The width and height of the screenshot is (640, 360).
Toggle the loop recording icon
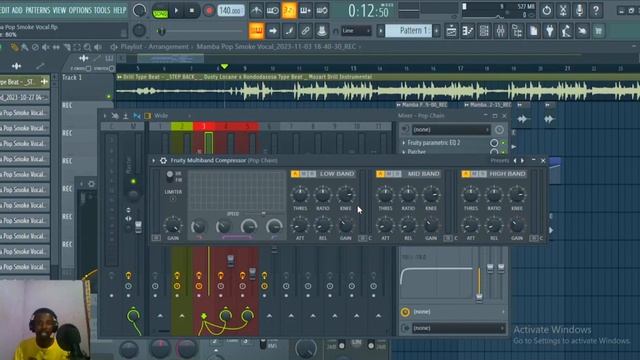(x=322, y=11)
